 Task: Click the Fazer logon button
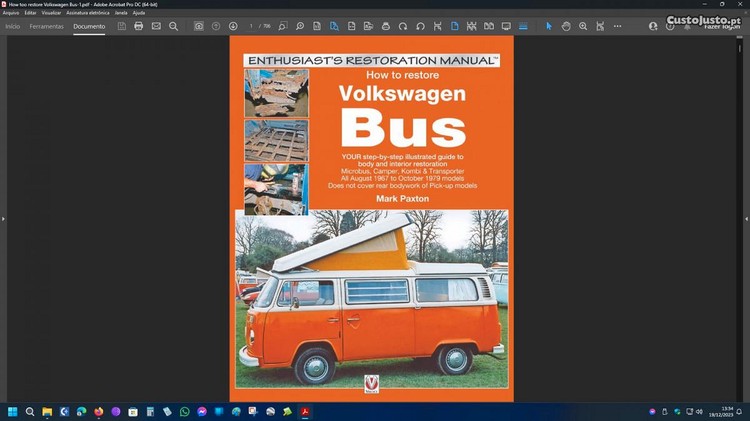(x=722, y=26)
